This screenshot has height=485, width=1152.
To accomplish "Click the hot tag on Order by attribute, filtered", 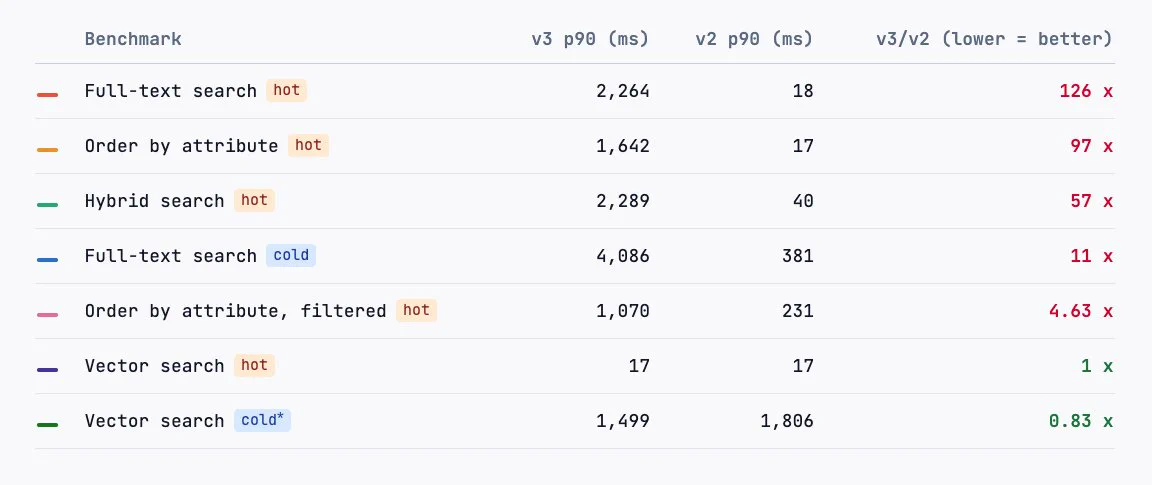I will click(x=417, y=310).
